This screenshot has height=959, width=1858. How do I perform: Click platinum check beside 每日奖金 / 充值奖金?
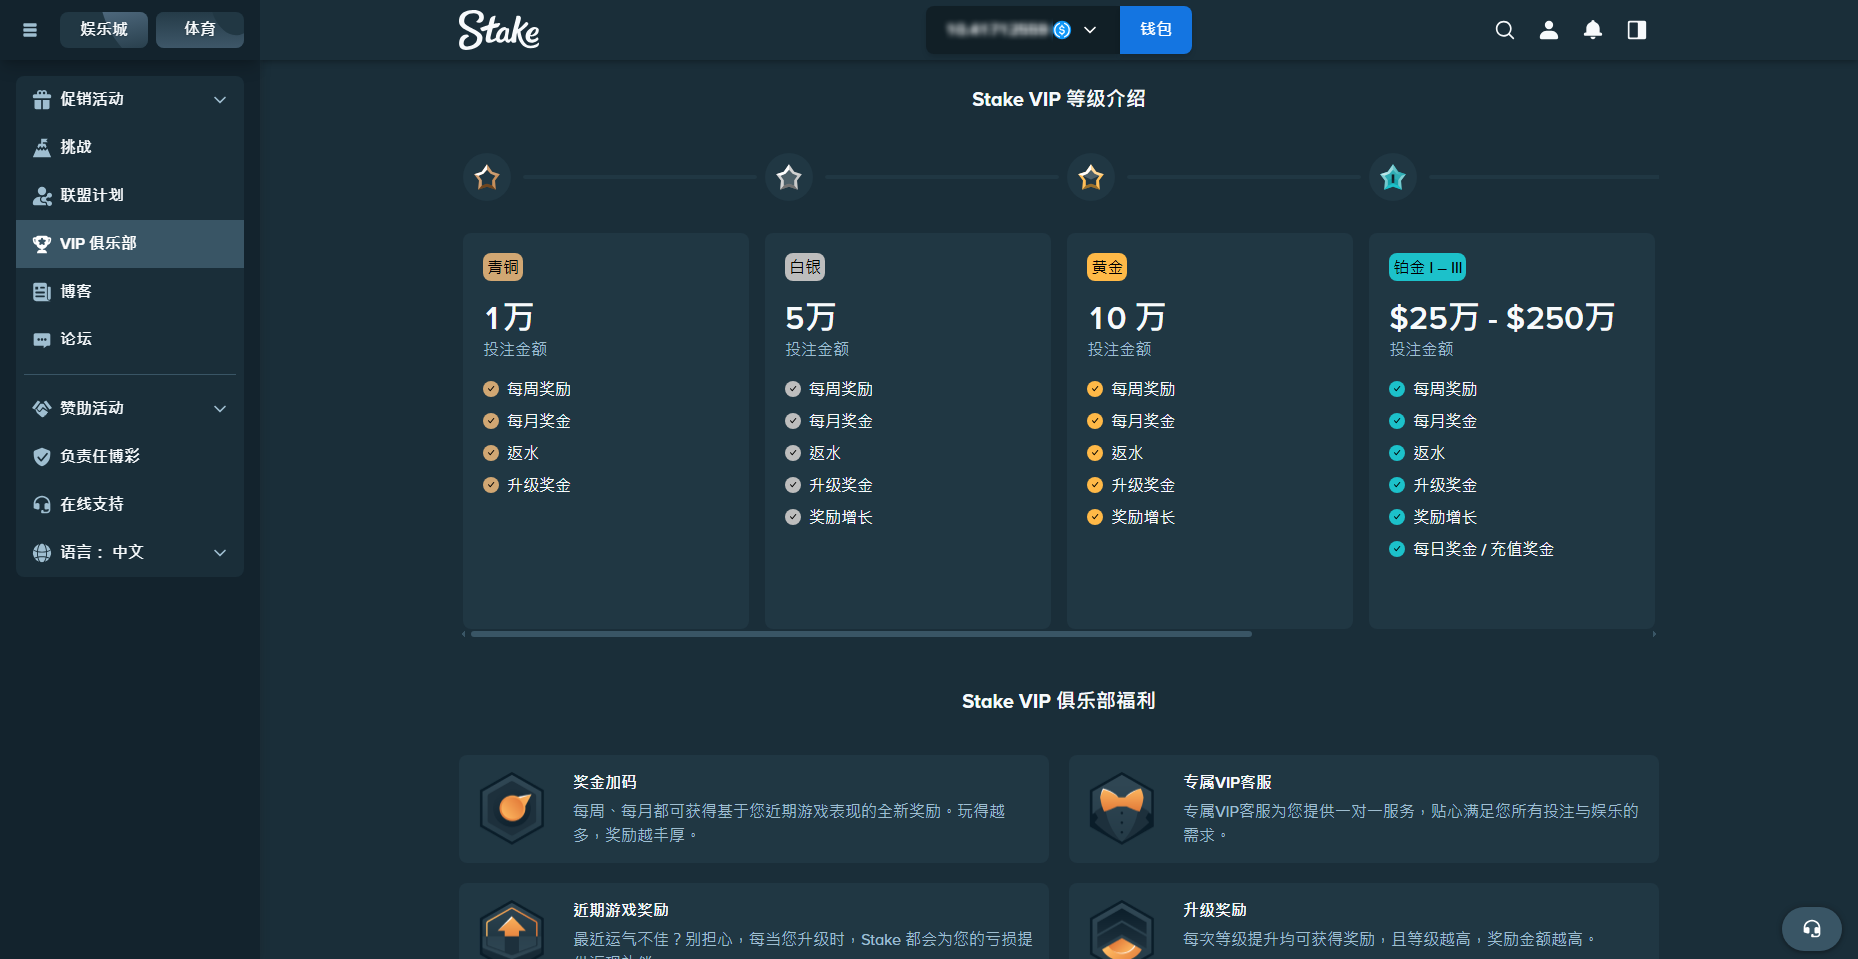[x=1397, y=549]
